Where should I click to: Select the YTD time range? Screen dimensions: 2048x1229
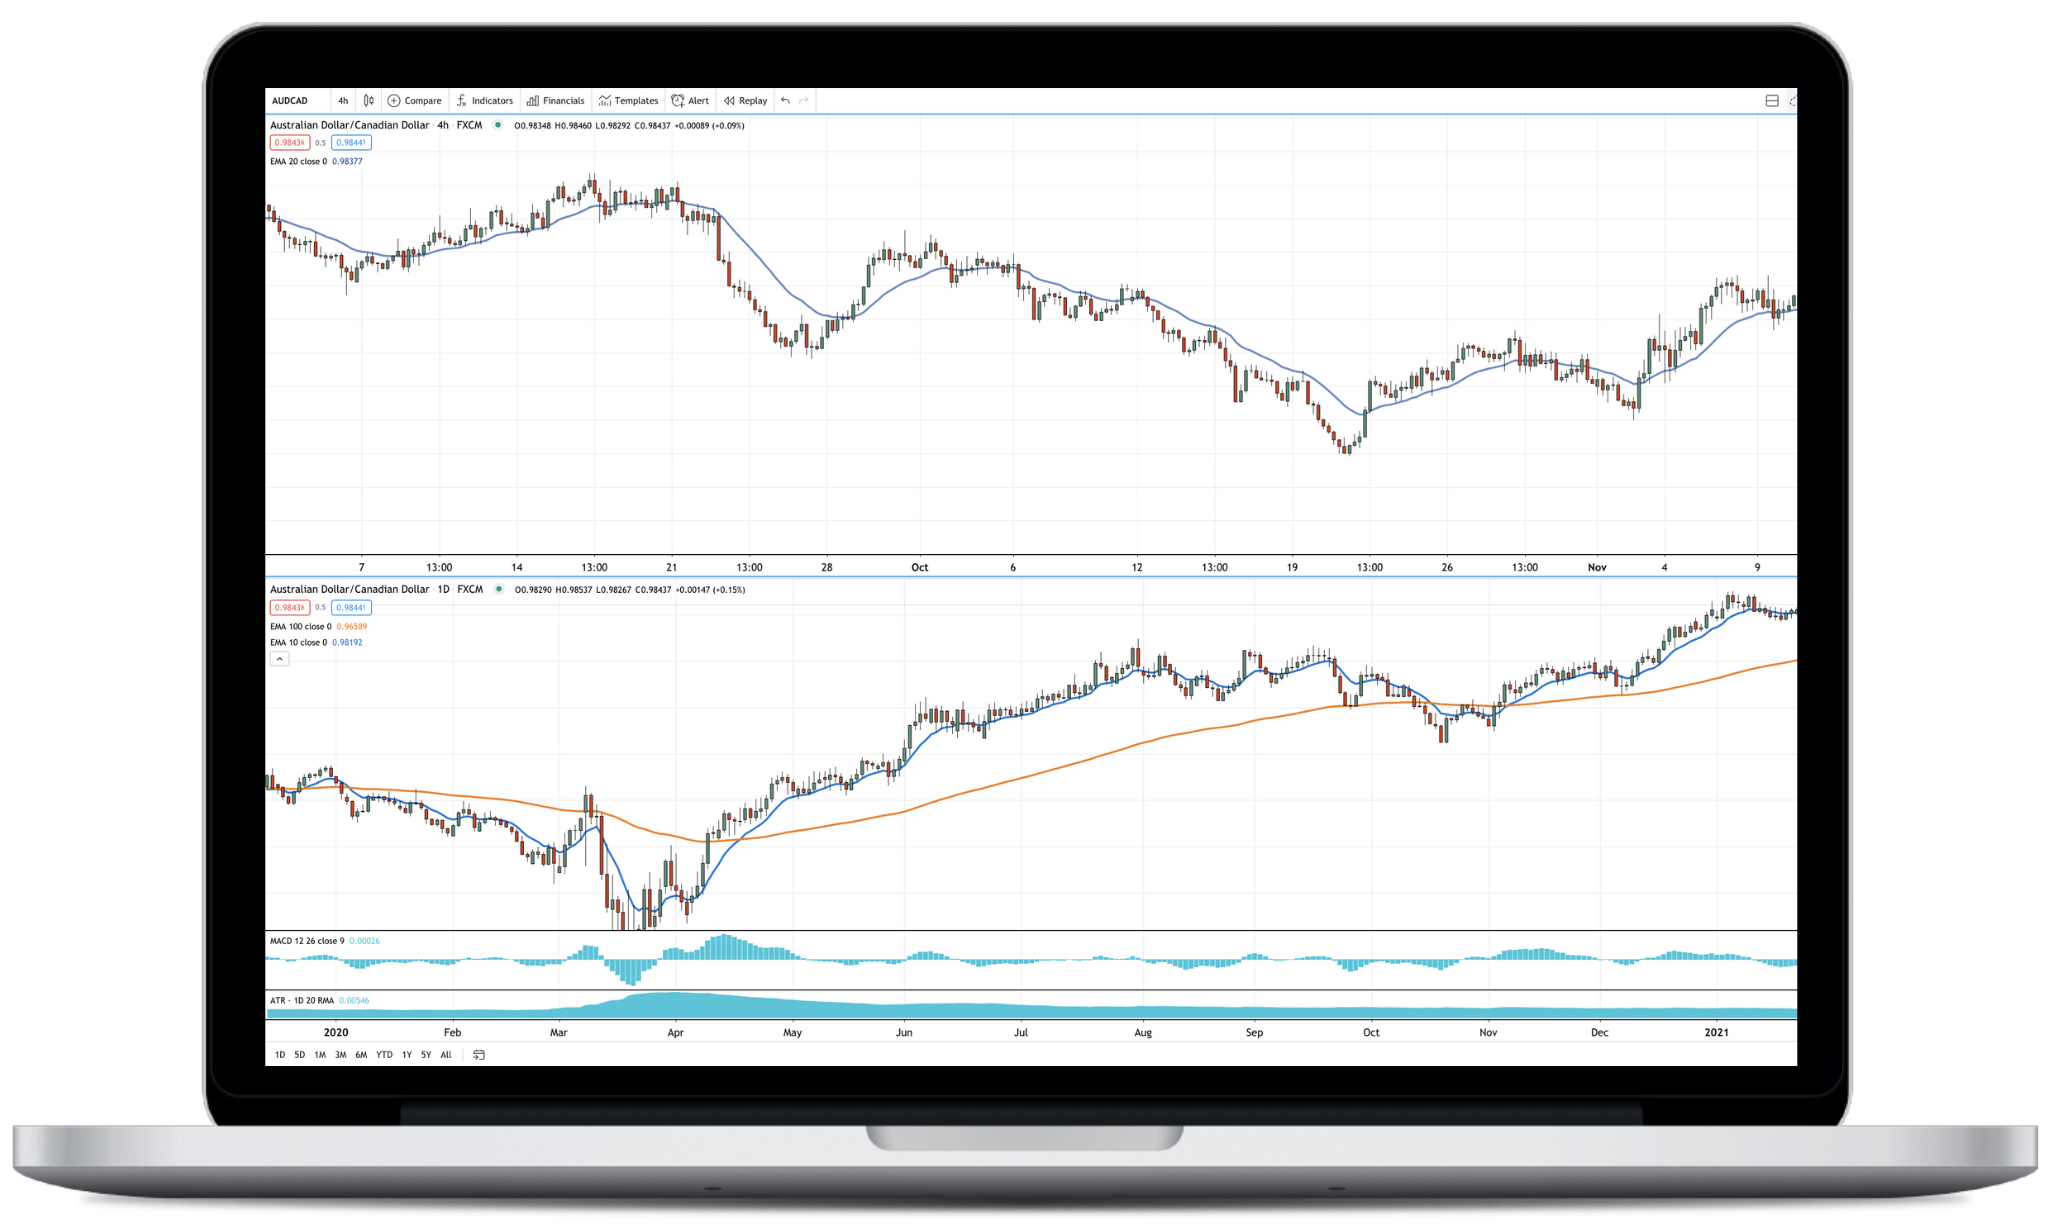pyautogui.click(x=384, y=1054)
